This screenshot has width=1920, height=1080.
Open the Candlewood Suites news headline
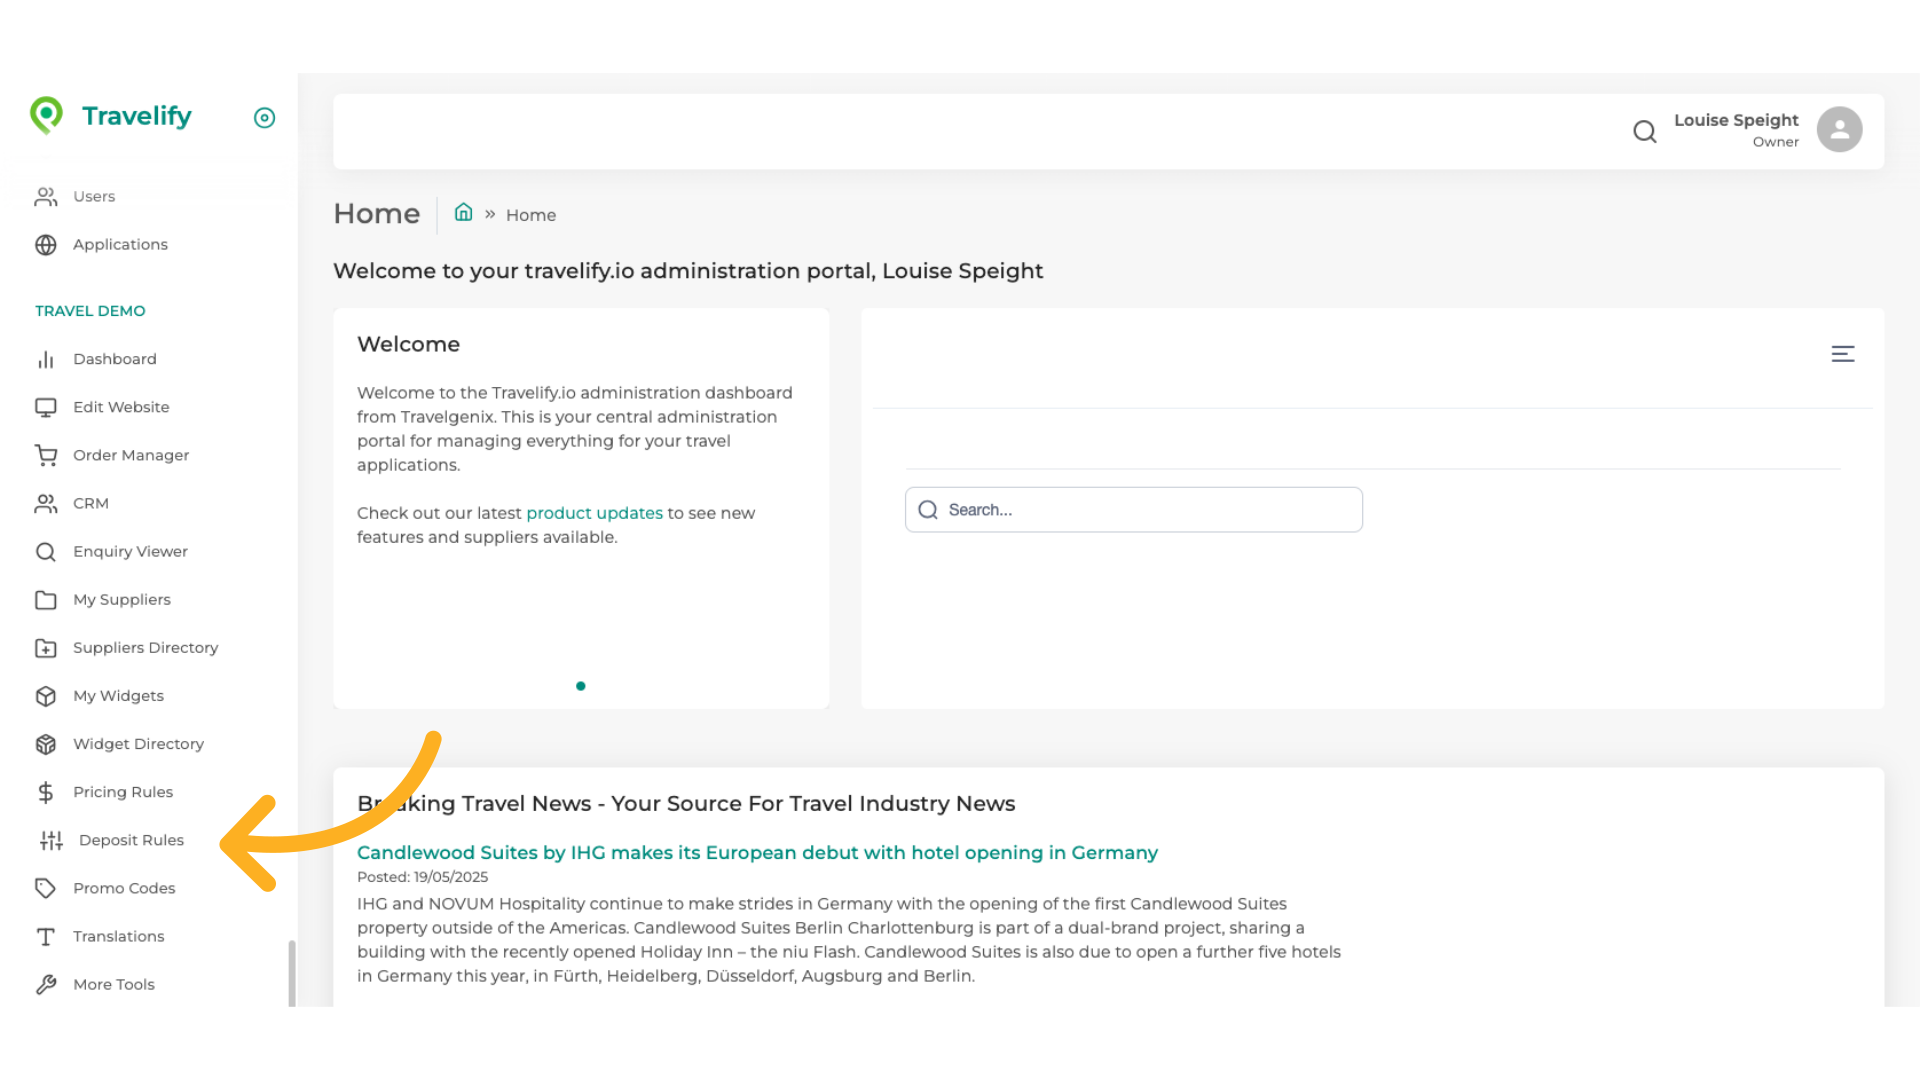757,853
